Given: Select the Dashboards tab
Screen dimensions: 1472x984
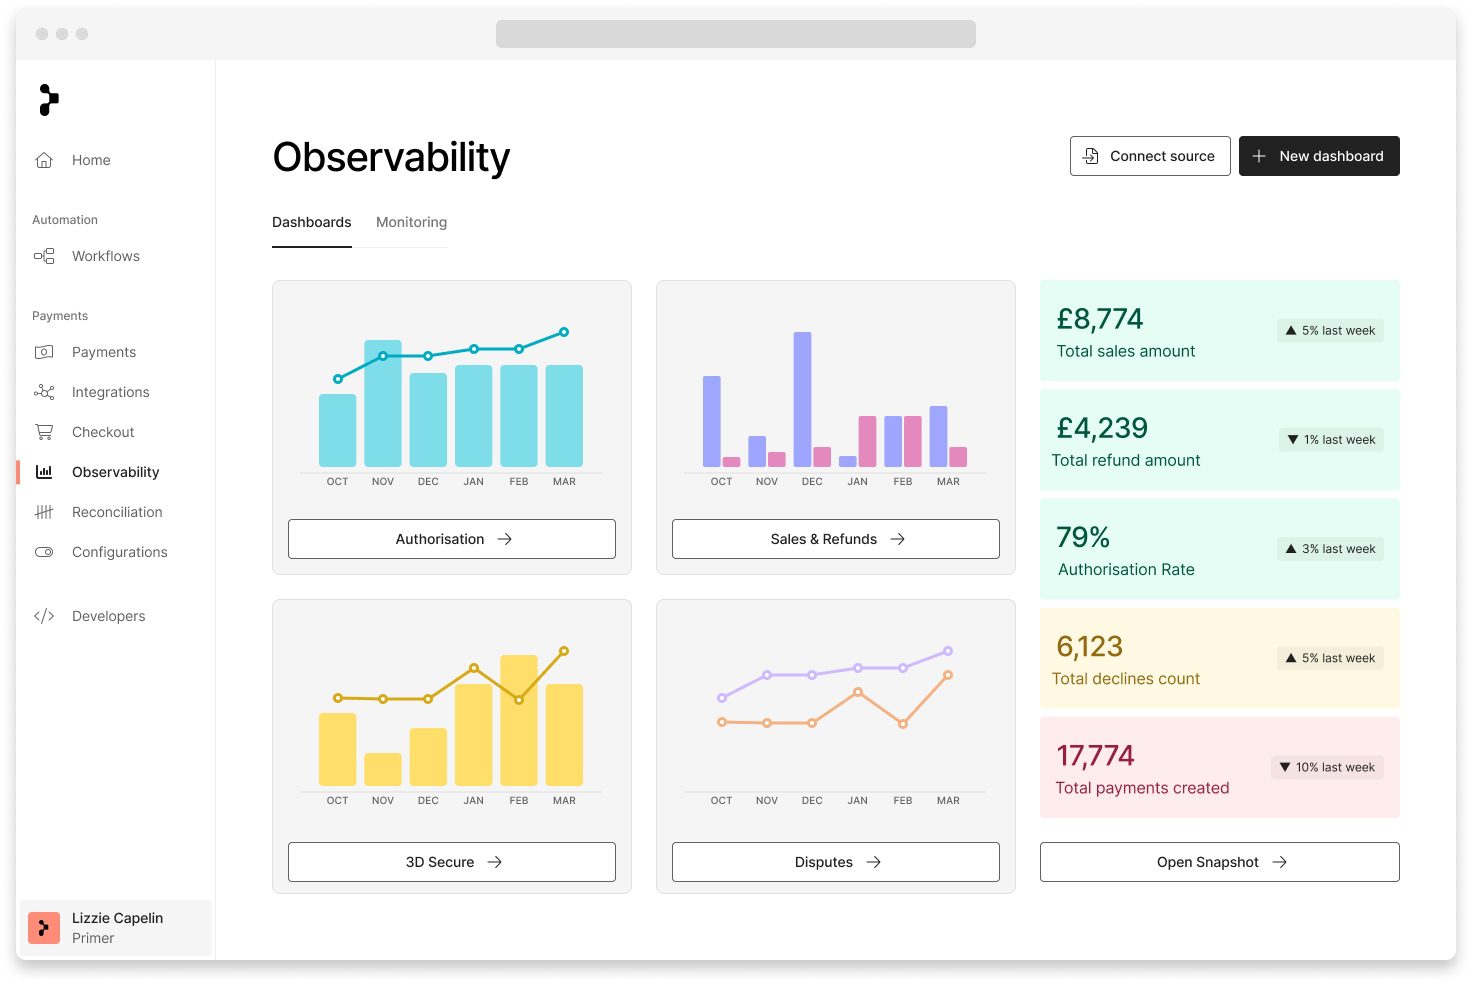Looking at the screenshot, I should coord(312,222).
